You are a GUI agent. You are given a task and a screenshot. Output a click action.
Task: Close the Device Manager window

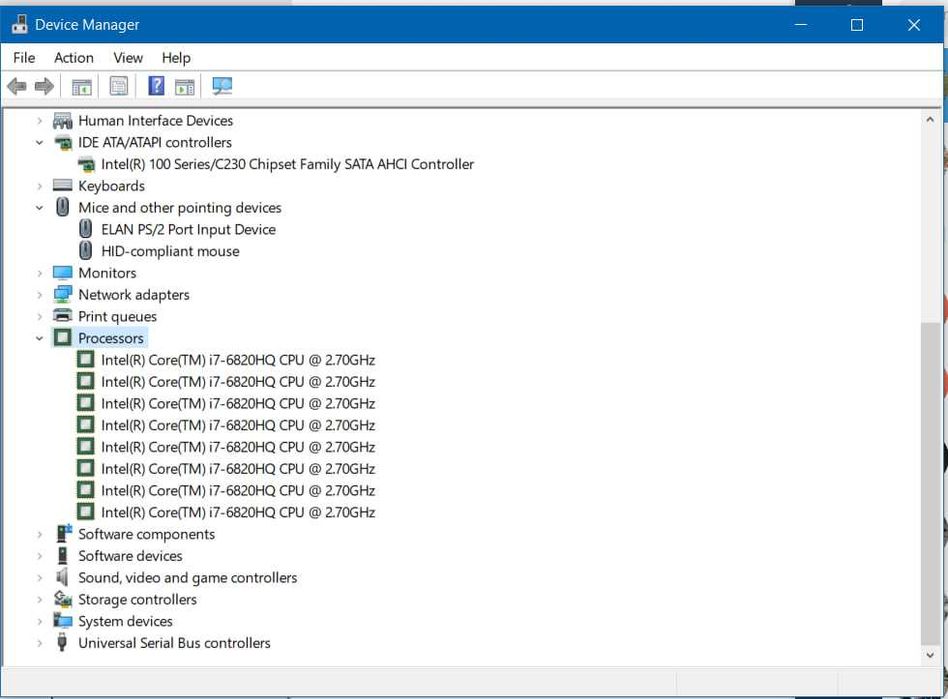click(x=914, y=25)
